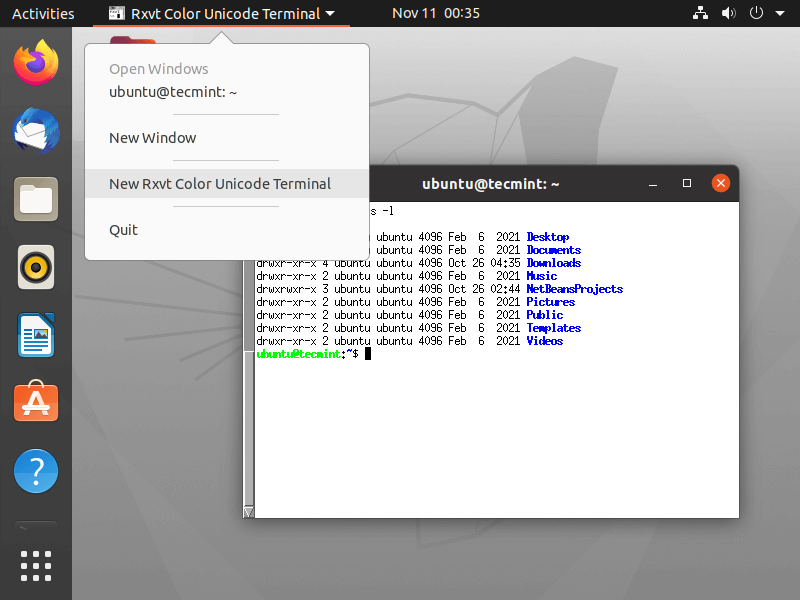800x600 pixels.
Task: Show Applications grid at dock bottom
Action: 36,566
